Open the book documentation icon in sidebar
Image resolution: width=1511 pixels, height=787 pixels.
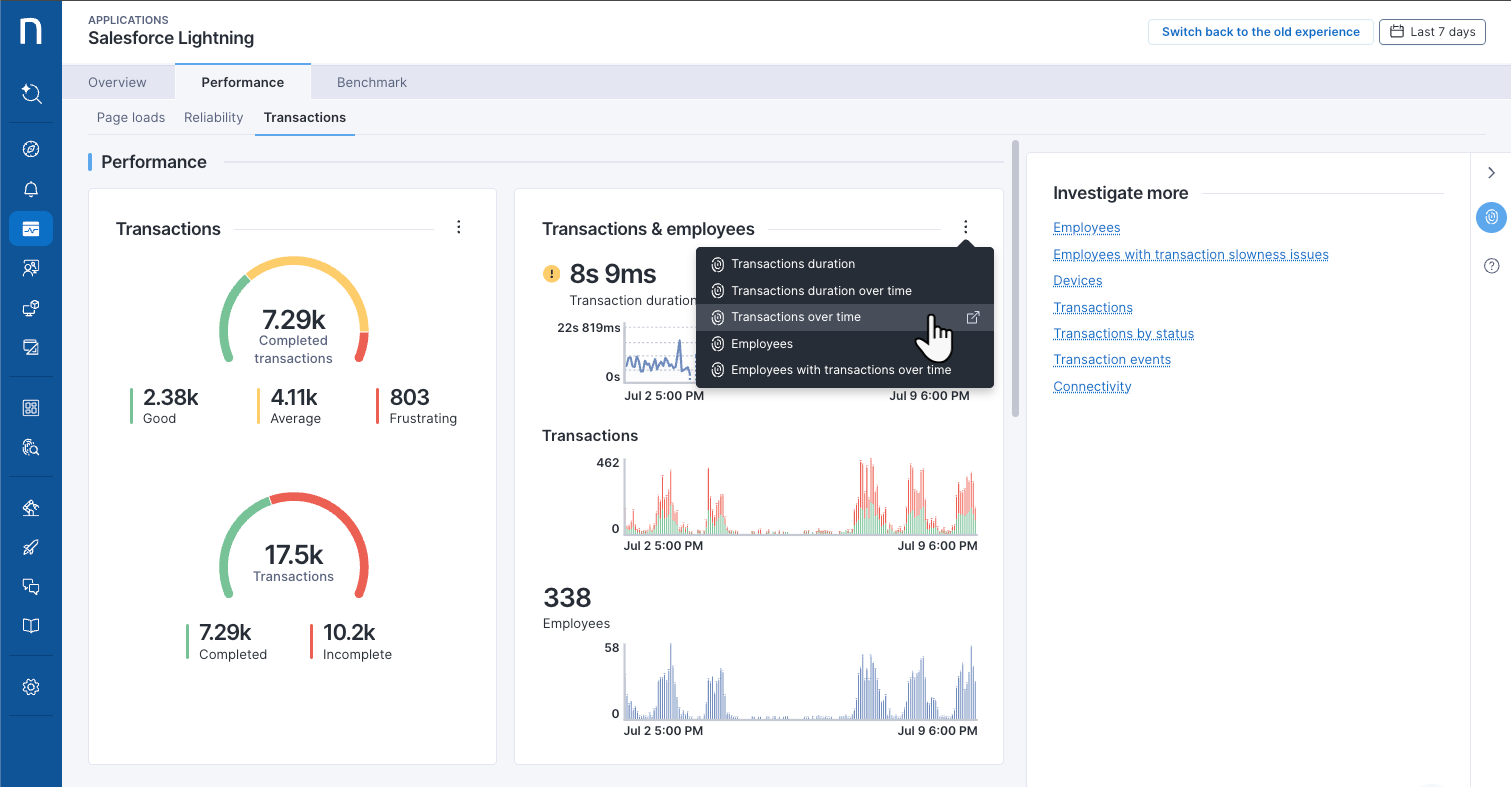tap(31, 626)
